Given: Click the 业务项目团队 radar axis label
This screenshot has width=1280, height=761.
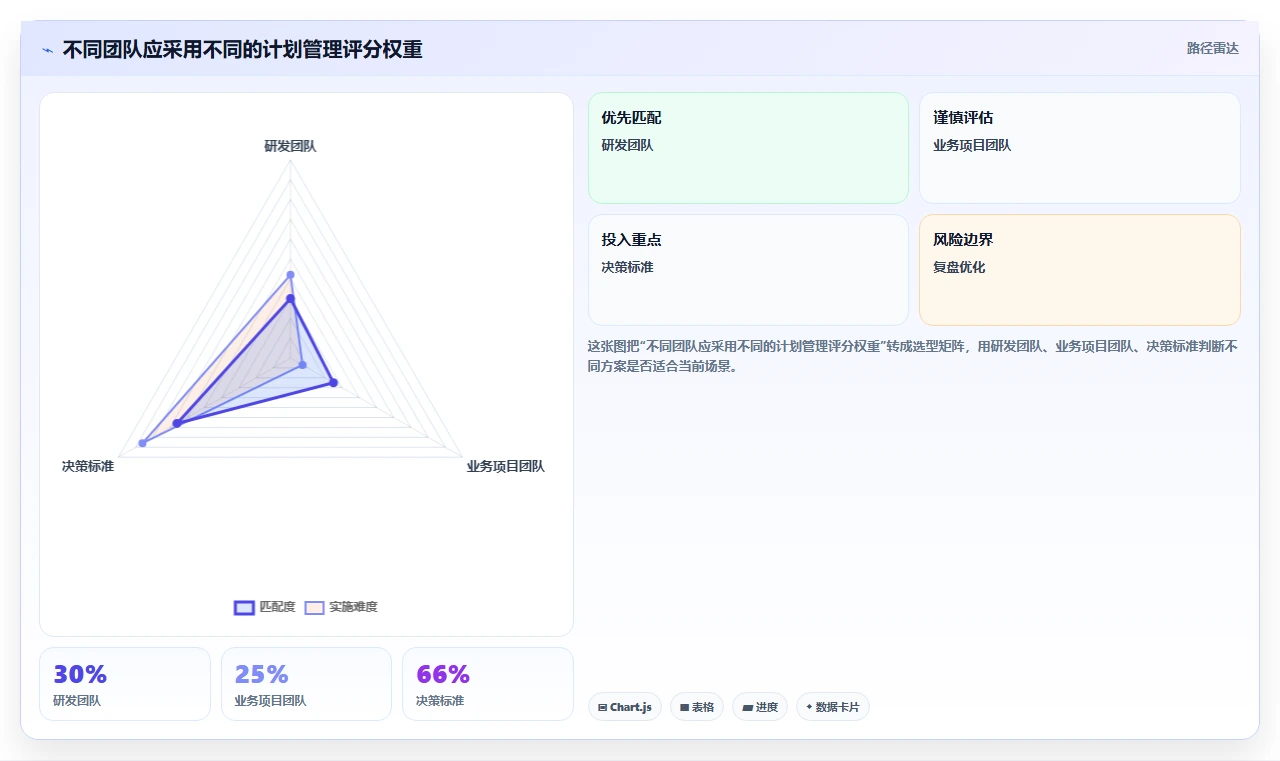Looking at the screenshot, I should click(x=506, y=466).
